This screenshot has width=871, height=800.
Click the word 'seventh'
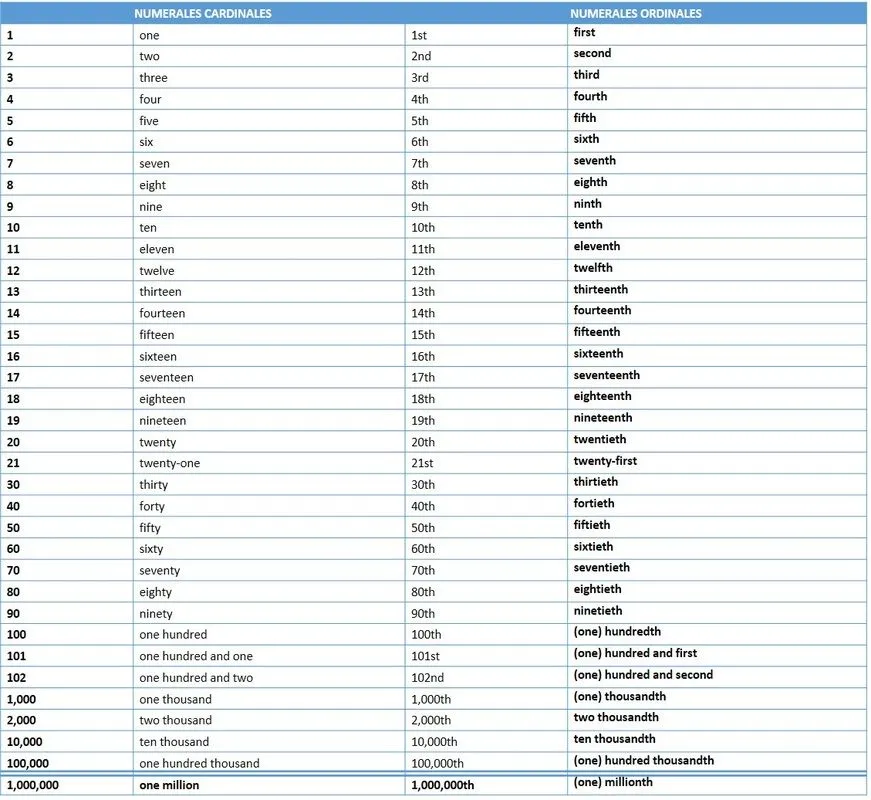tap(595, 161)
